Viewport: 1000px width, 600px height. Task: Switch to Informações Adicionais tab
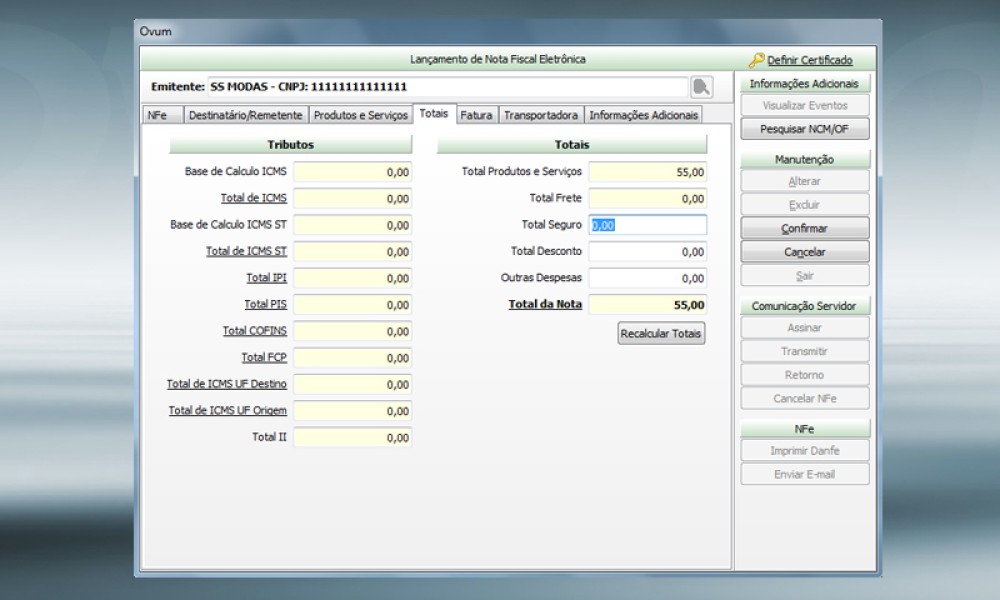(x=643, y=115)
